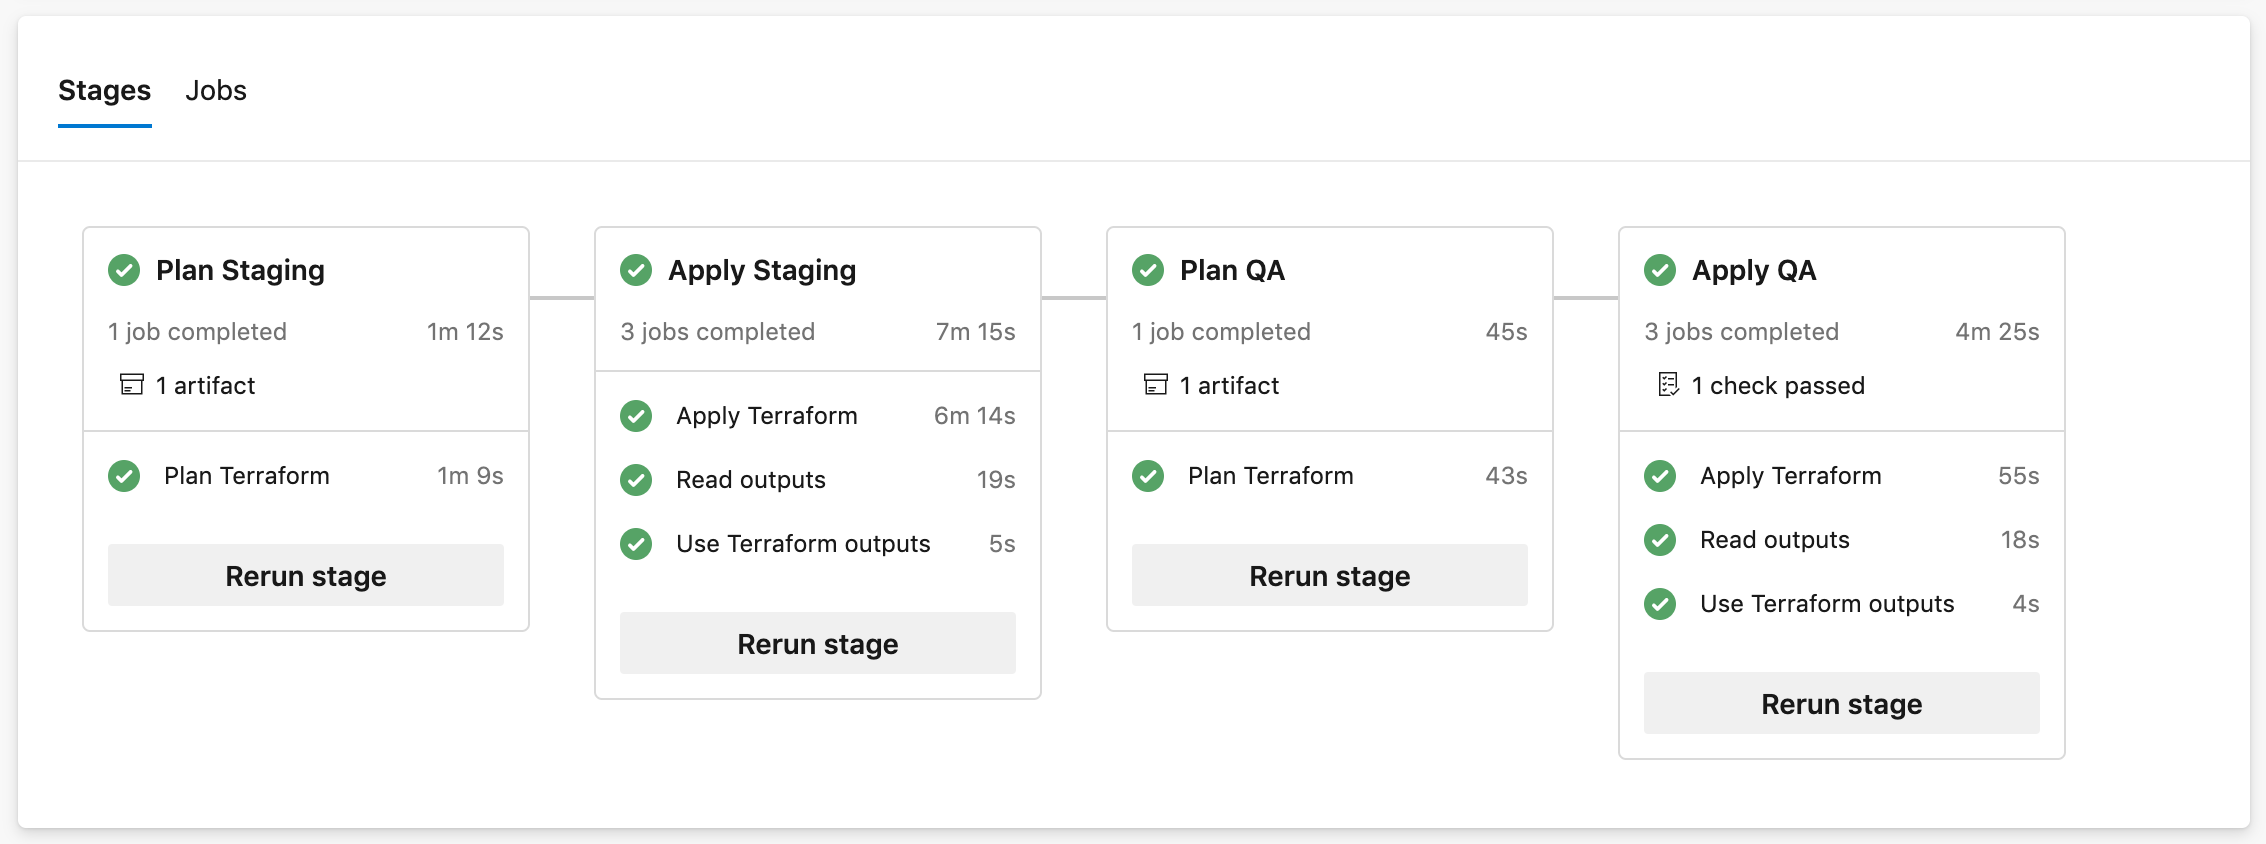Click the Plan Staging success status icon
The width and height of the screenshot is (2266, 844).
(124, 270)
